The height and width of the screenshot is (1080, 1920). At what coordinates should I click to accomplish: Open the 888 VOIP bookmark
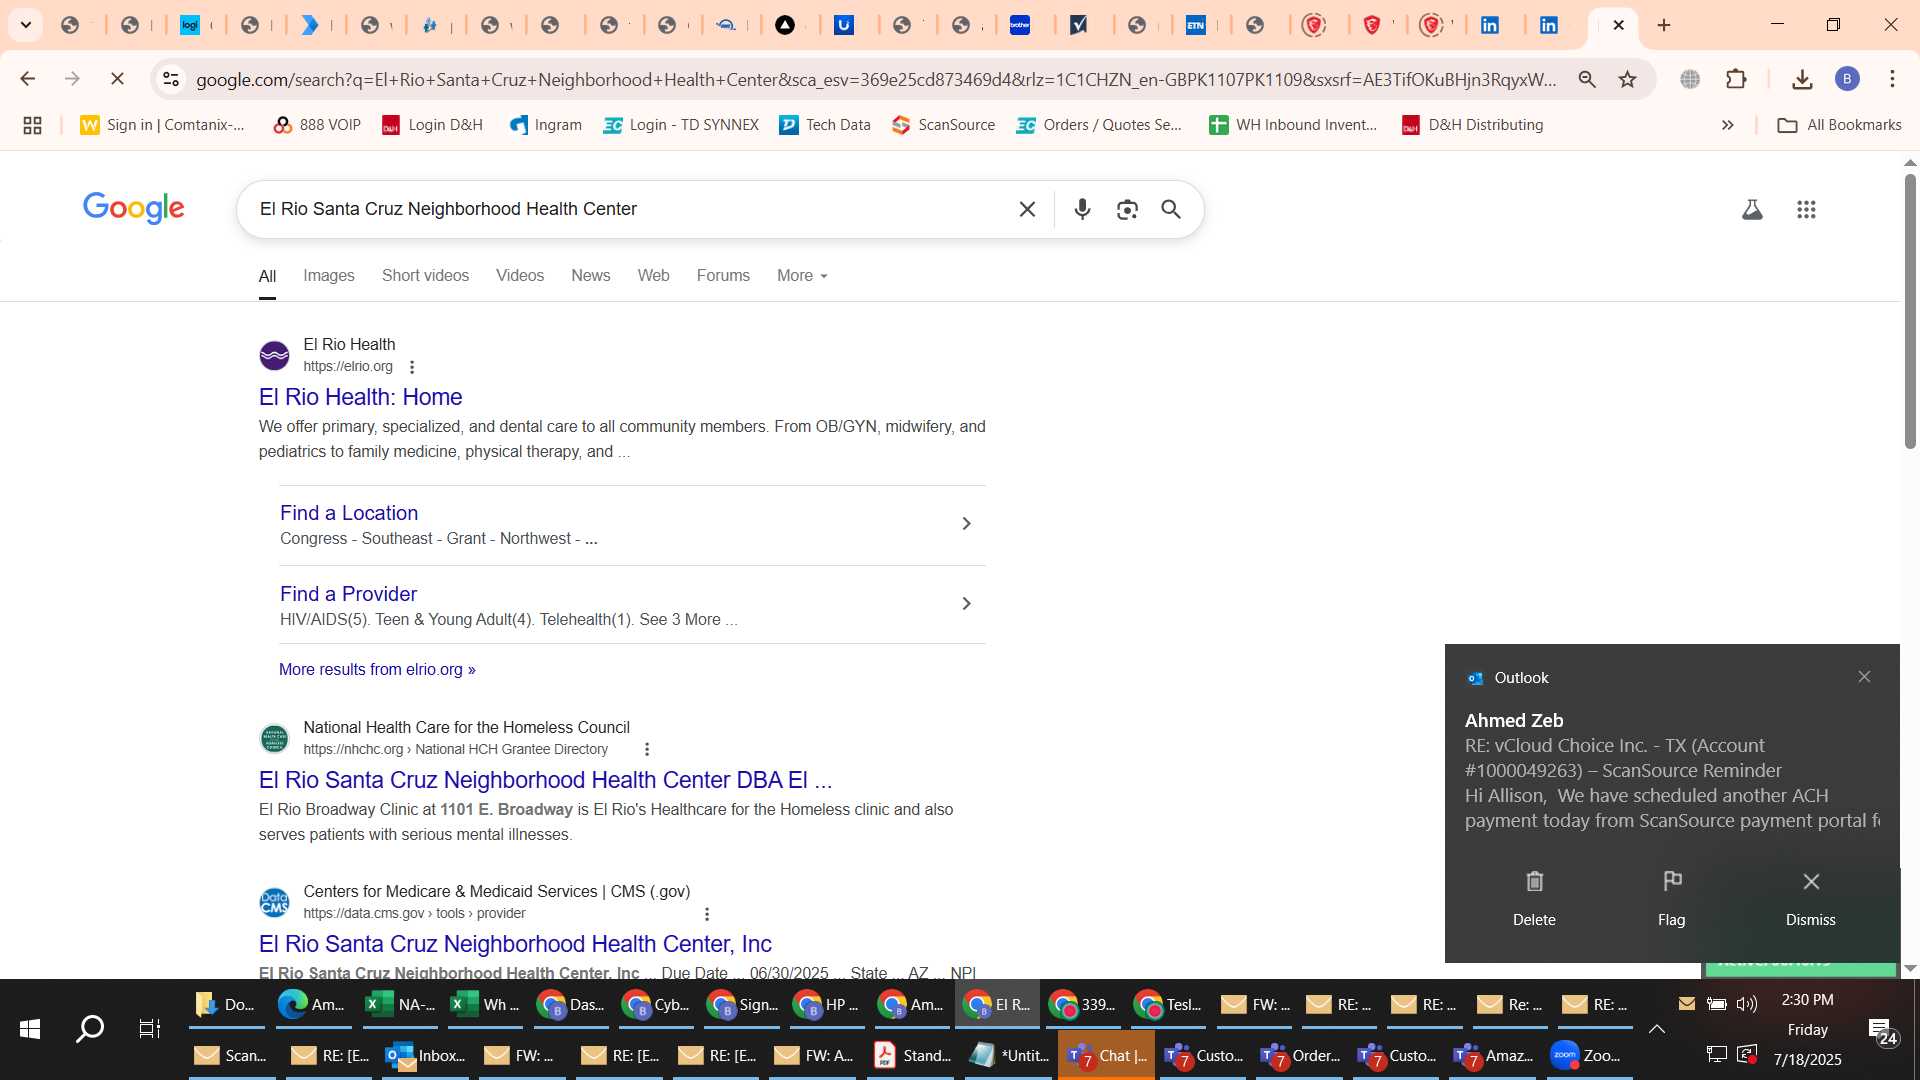pos(317,125)
